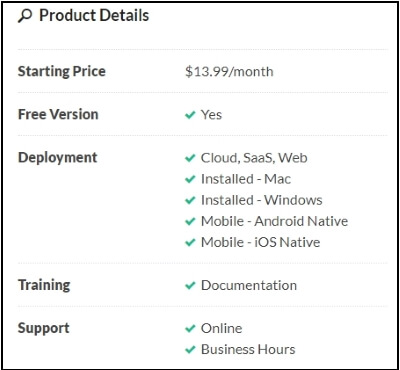The height and width of the screenshot is (370, 400).
Task: Click the $13.99/month price text
Action: pos(229,72)
